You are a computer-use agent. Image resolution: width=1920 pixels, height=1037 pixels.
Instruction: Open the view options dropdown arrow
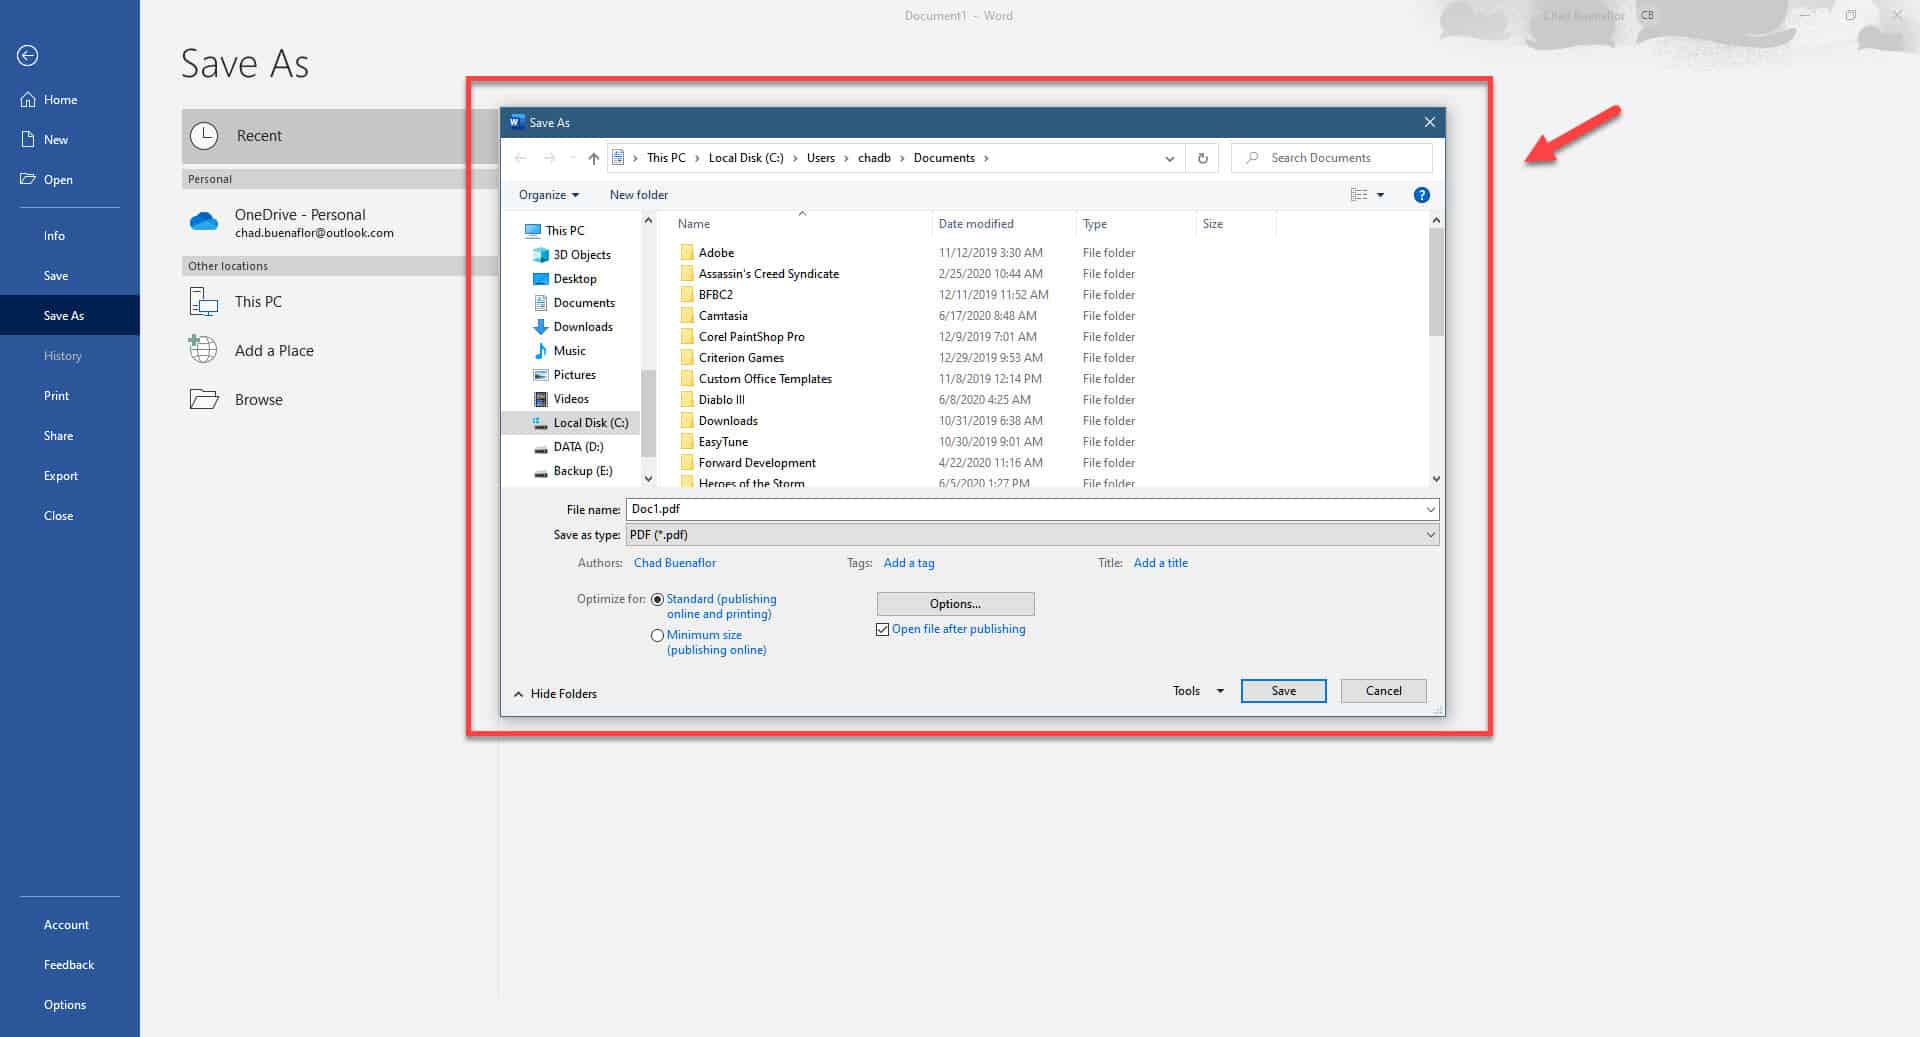1381,195
